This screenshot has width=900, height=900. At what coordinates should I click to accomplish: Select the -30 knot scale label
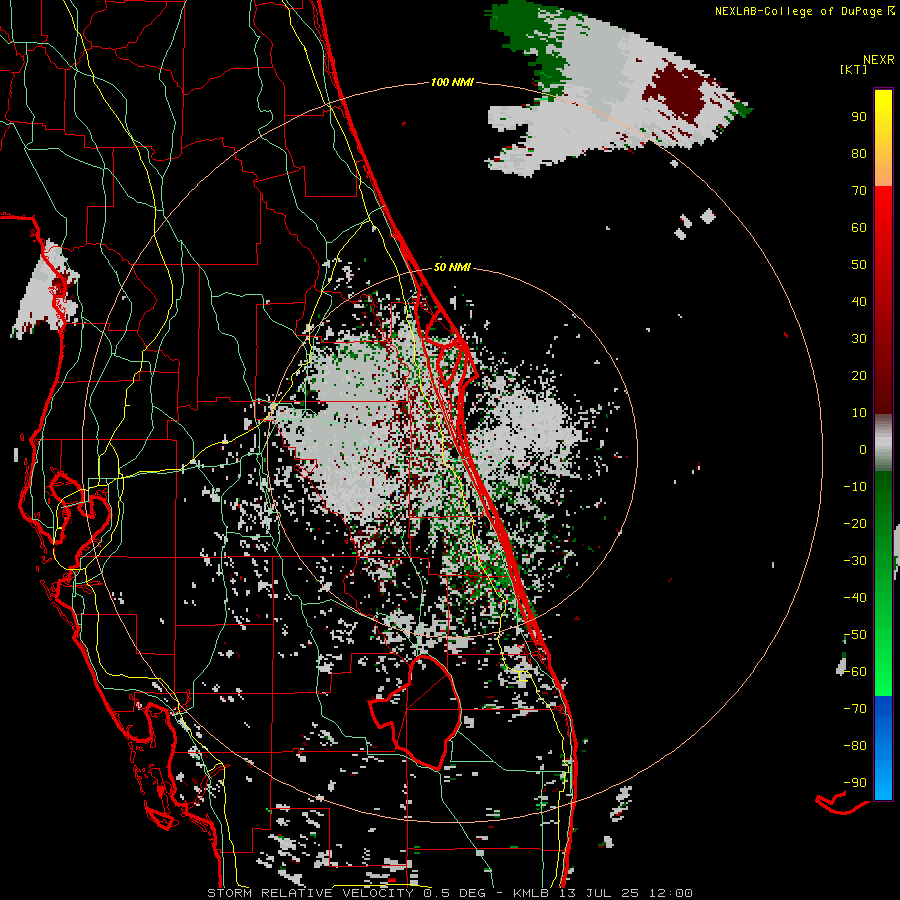855,561
